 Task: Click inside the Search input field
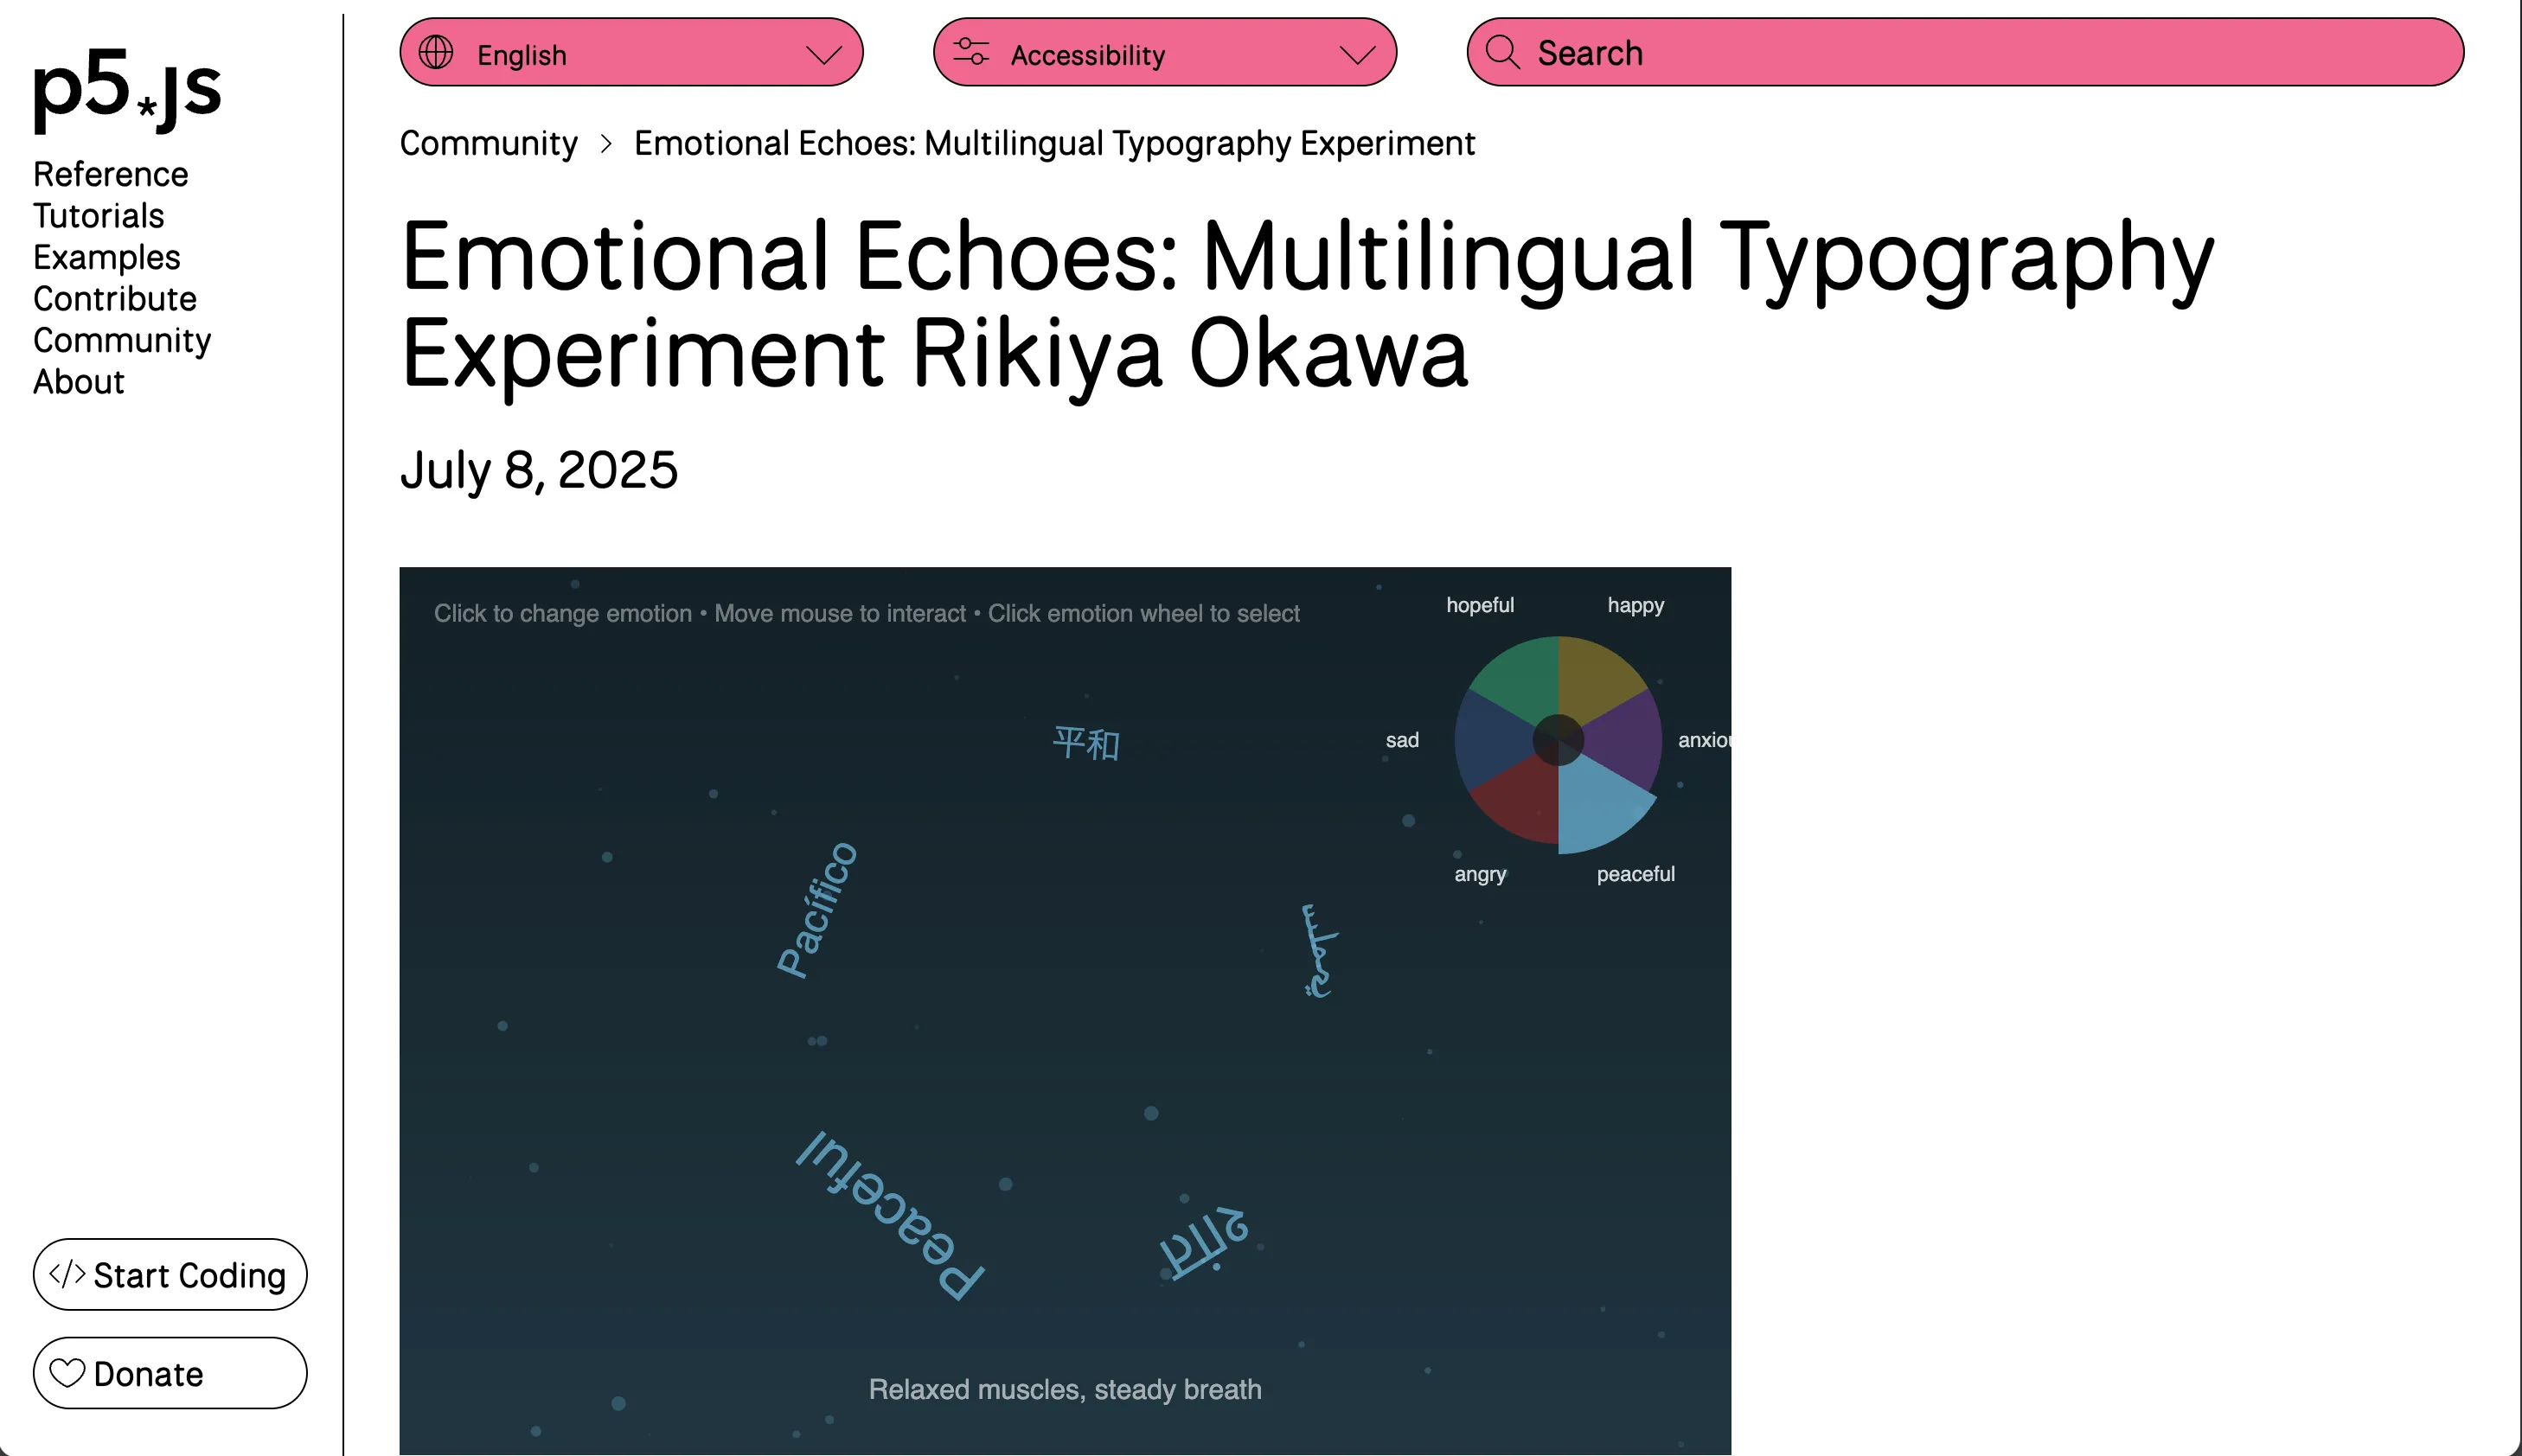[x=1900, y=52]
